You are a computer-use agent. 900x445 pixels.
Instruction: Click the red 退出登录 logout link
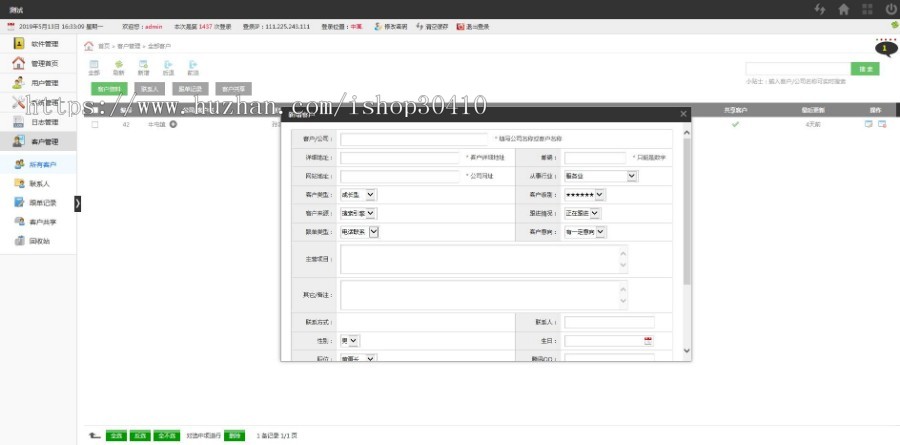pyautogui.click(x=473, y=26)
